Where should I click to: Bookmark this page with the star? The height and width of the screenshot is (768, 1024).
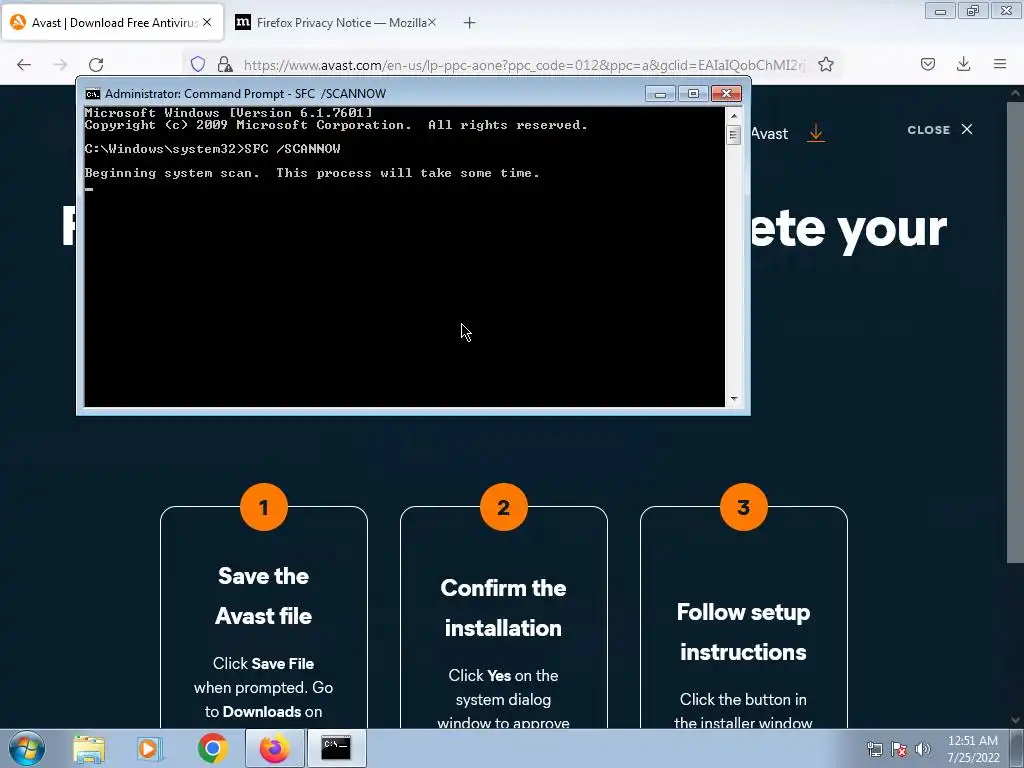click(x=825, y=64)
